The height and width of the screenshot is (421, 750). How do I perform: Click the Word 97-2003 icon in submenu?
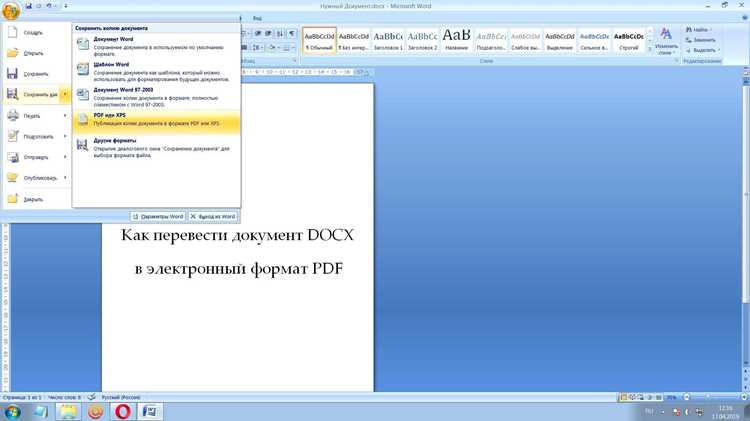pyautogui.click(x=83, y=95)
